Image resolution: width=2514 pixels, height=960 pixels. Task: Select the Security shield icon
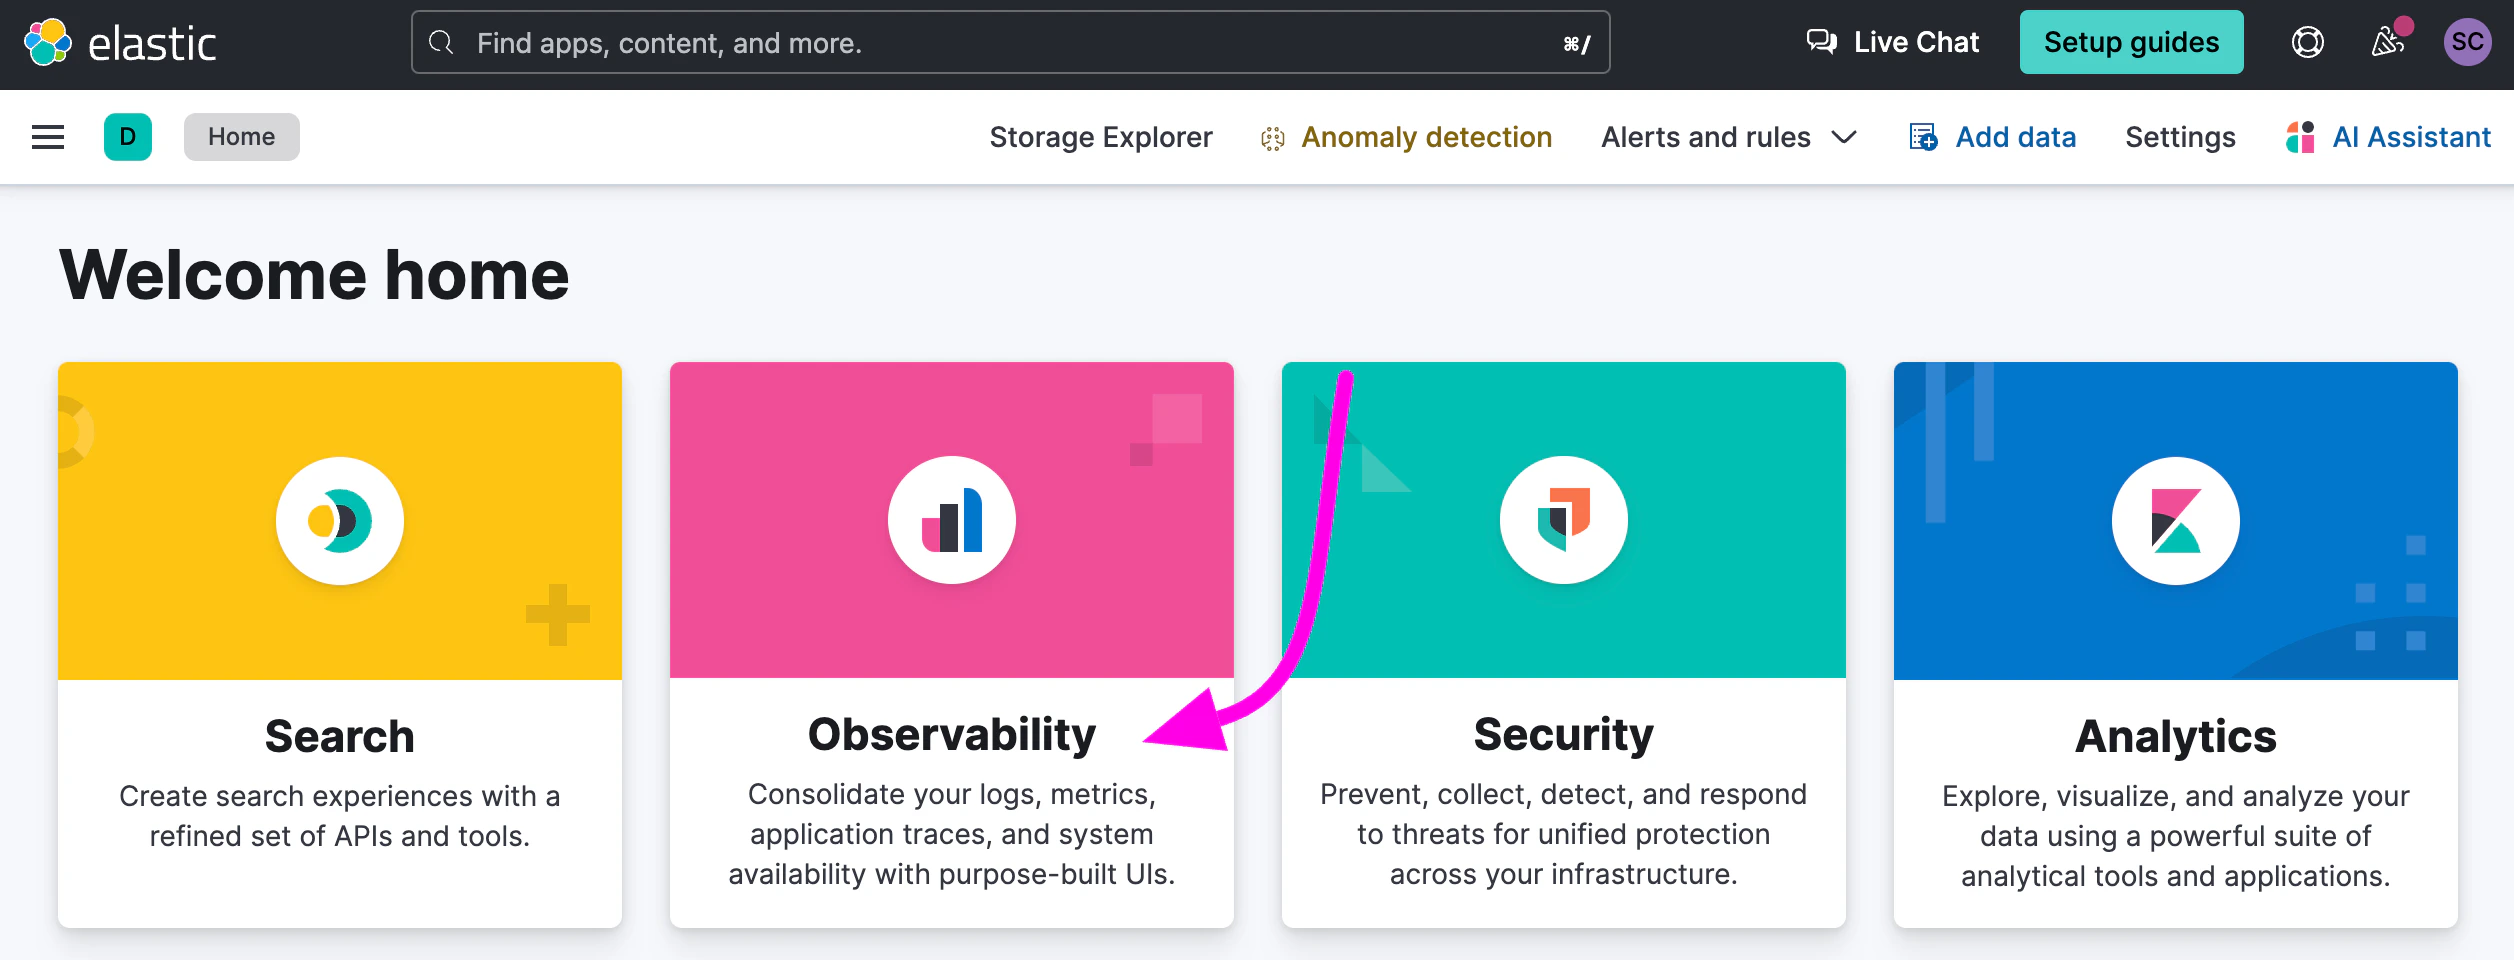pos(1562,519)
